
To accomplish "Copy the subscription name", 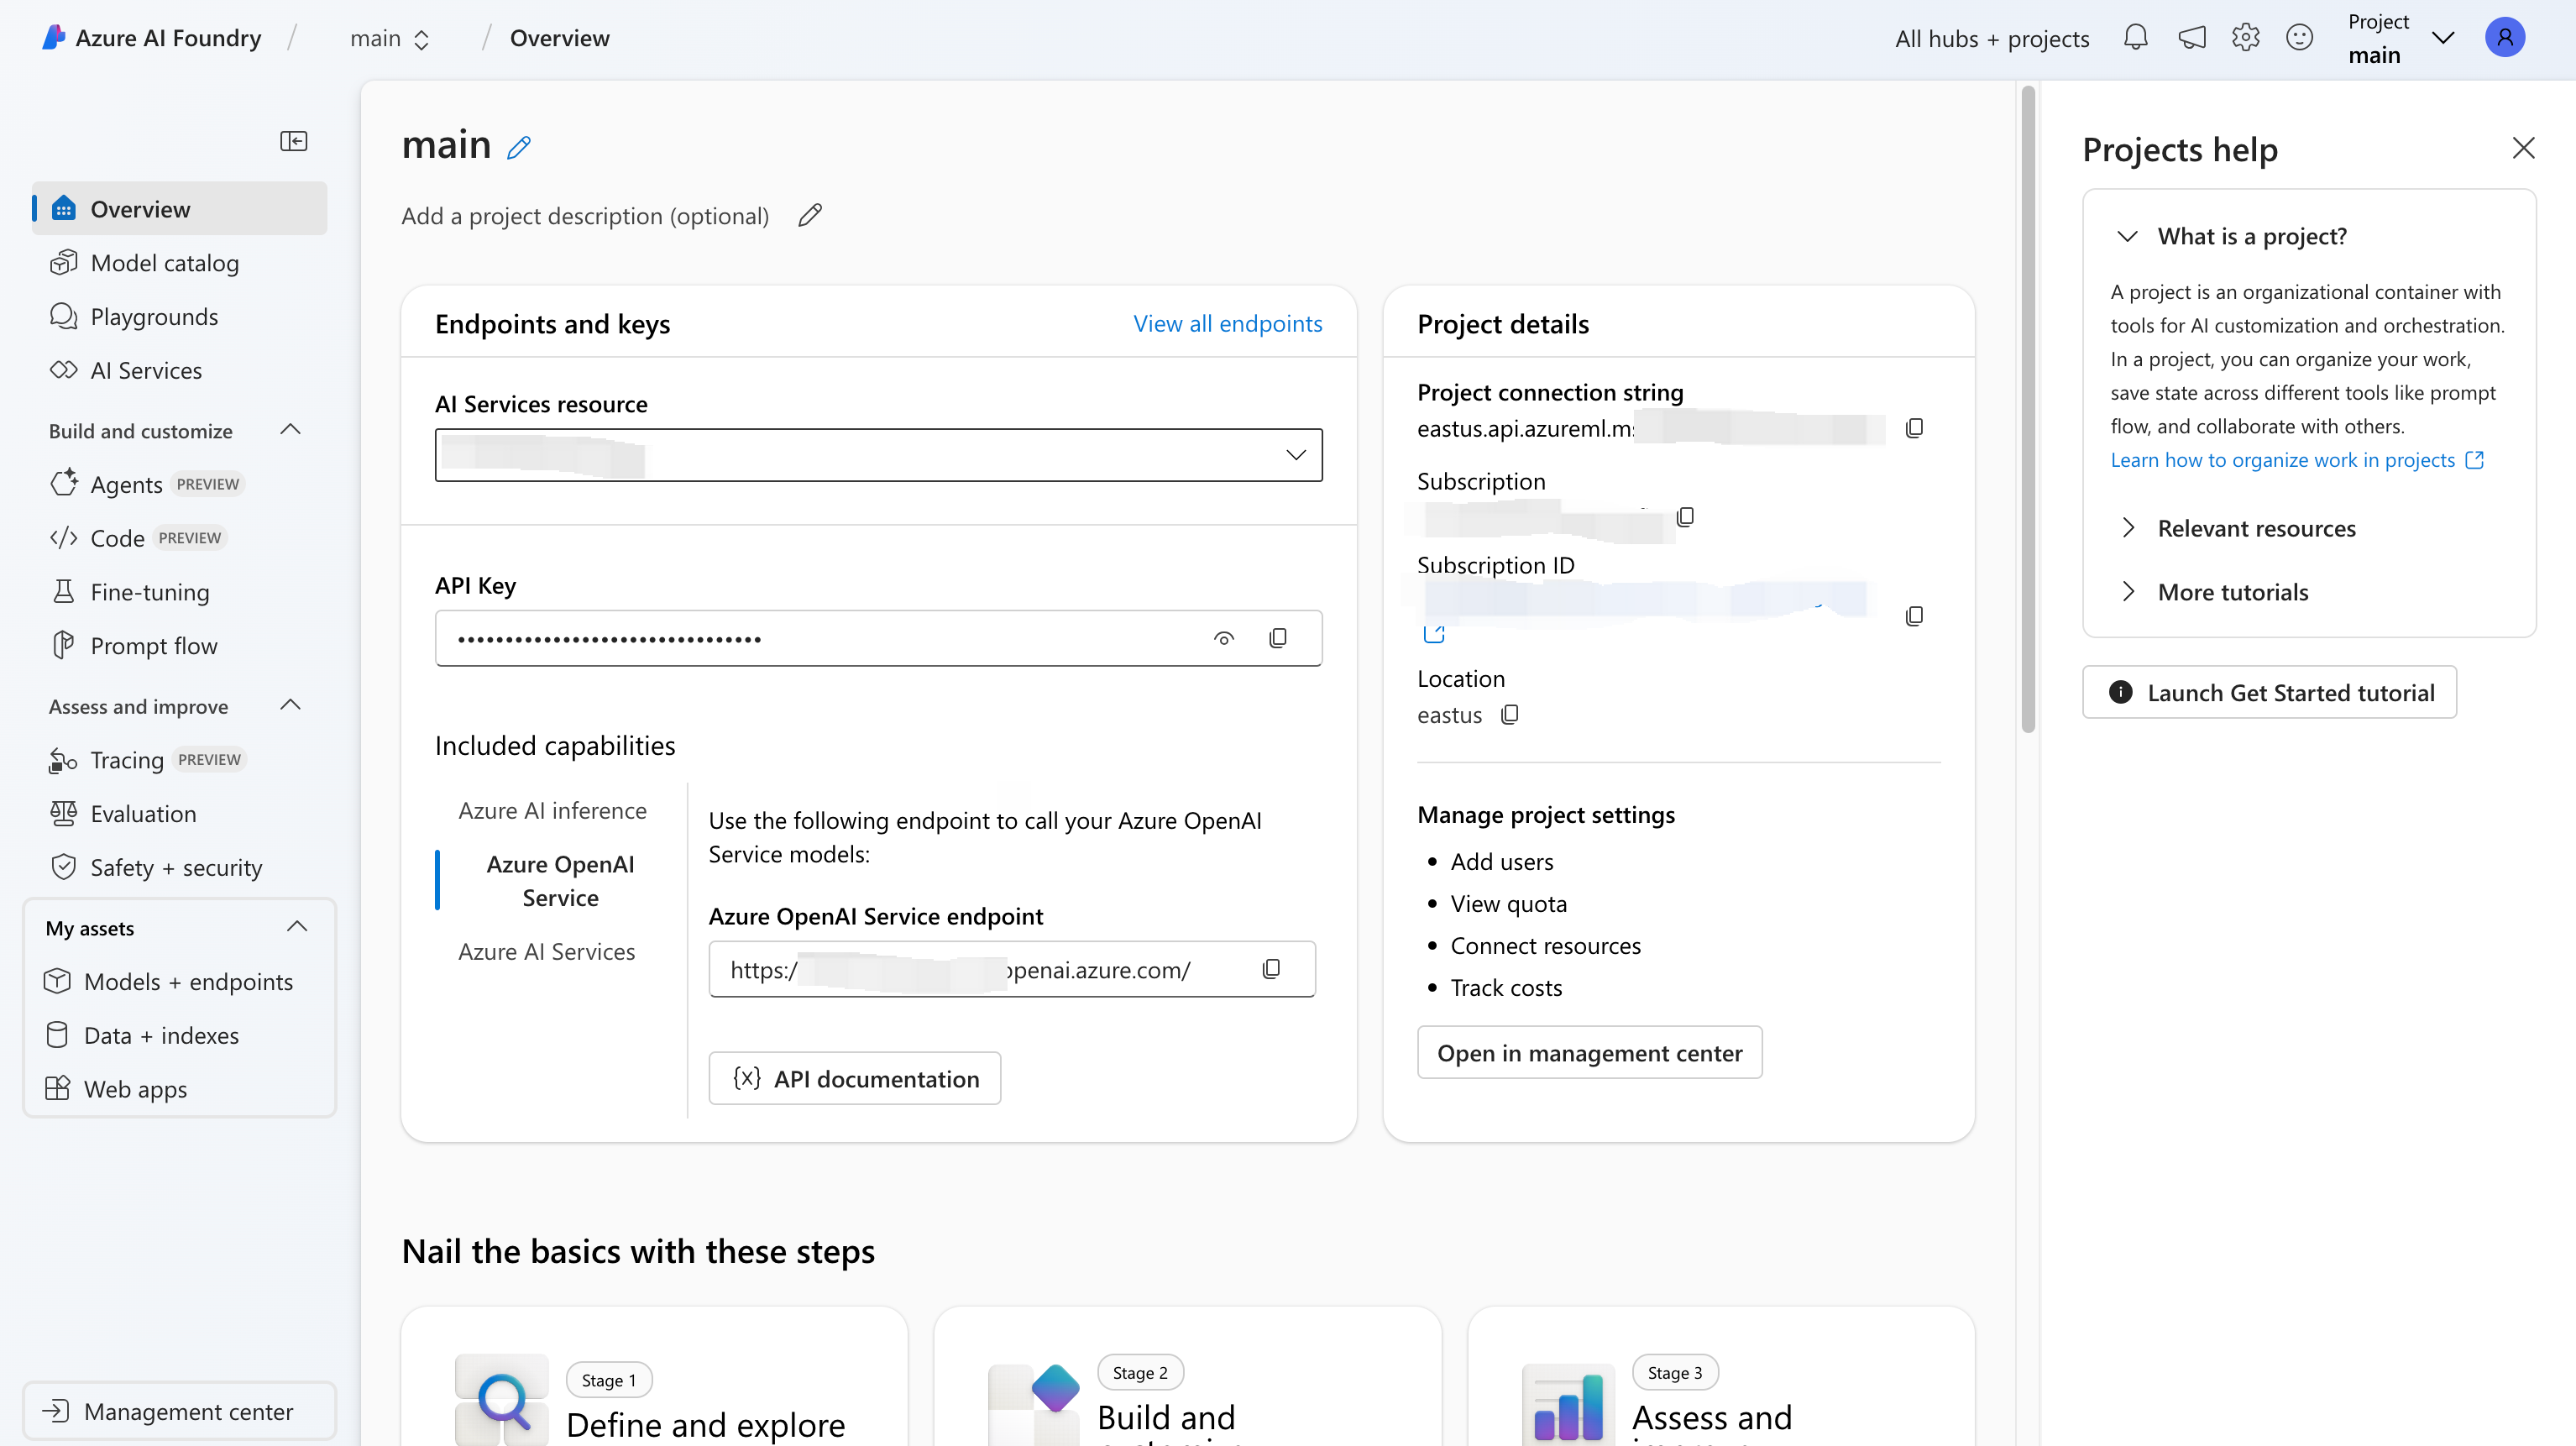I will [1685, 517].
